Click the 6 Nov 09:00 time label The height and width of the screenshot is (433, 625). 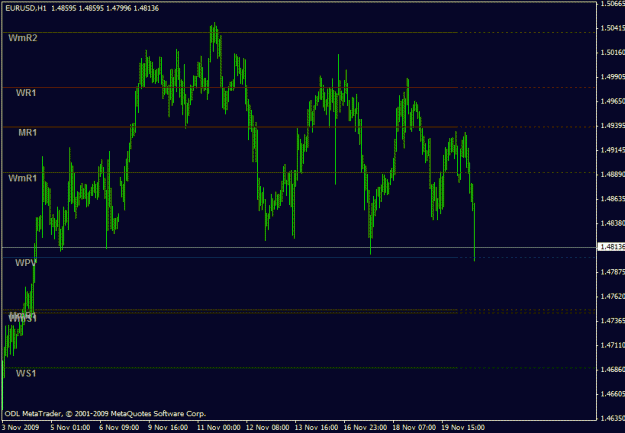(120, 427)
